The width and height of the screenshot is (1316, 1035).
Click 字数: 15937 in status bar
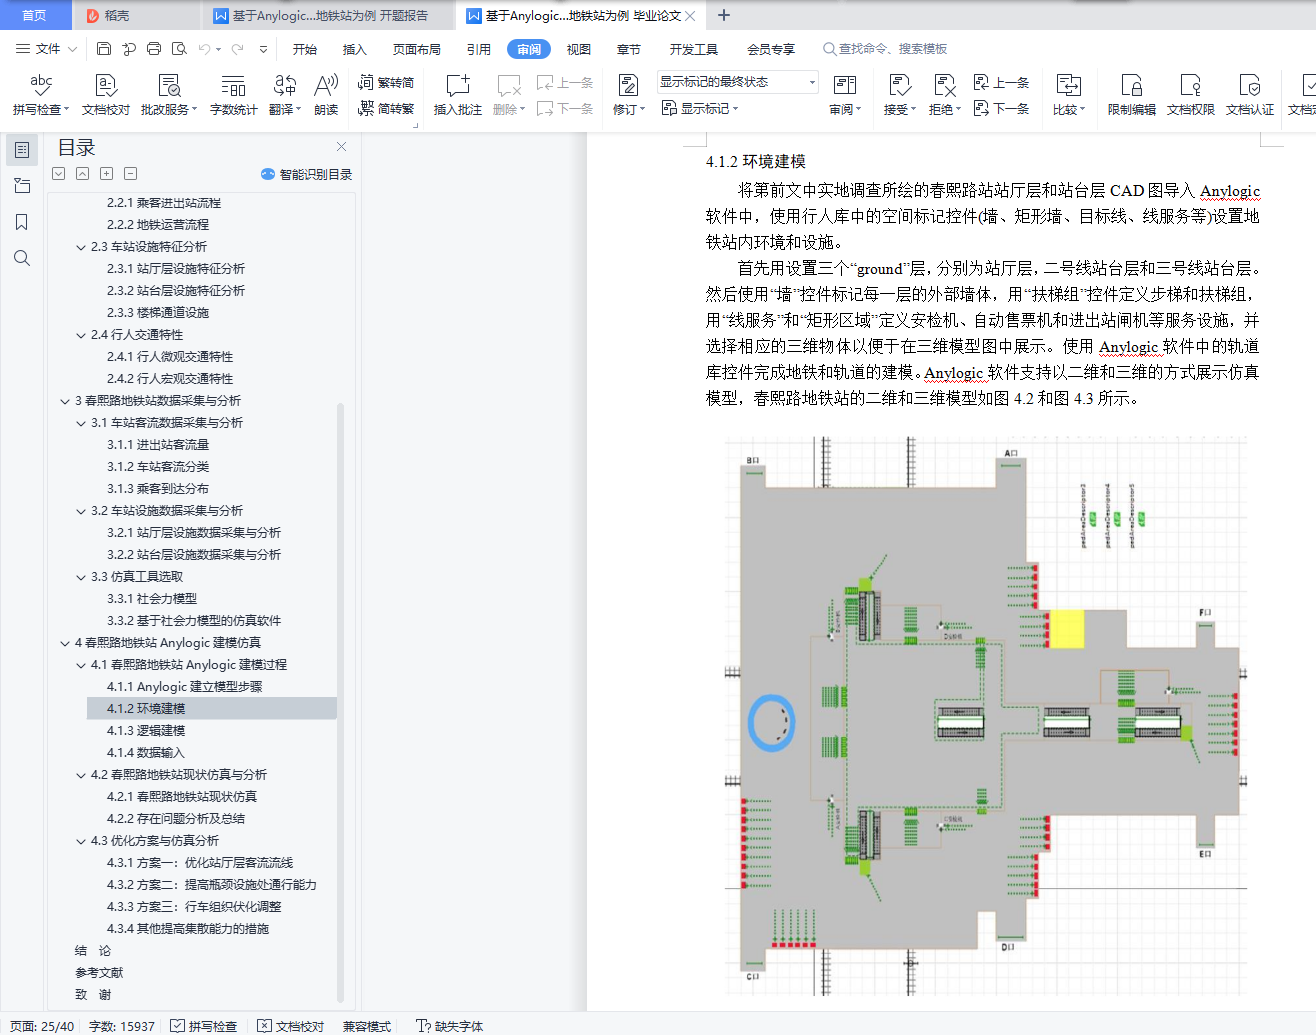[122, 1026]
